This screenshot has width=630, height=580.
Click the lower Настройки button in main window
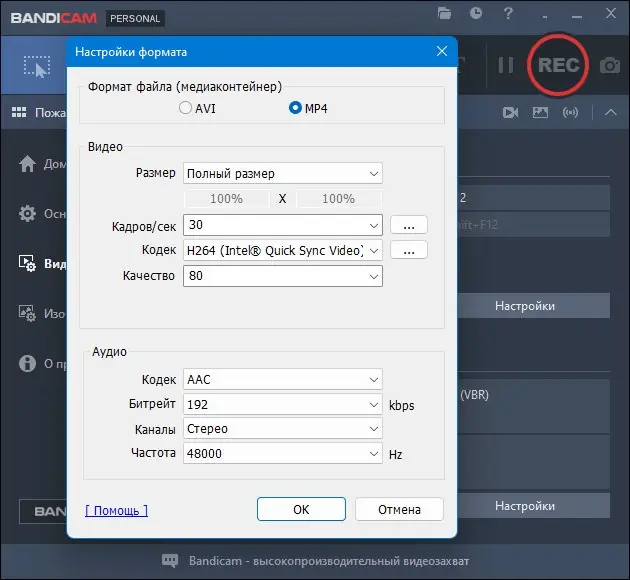pyautogui.click(x=534, y=506)
